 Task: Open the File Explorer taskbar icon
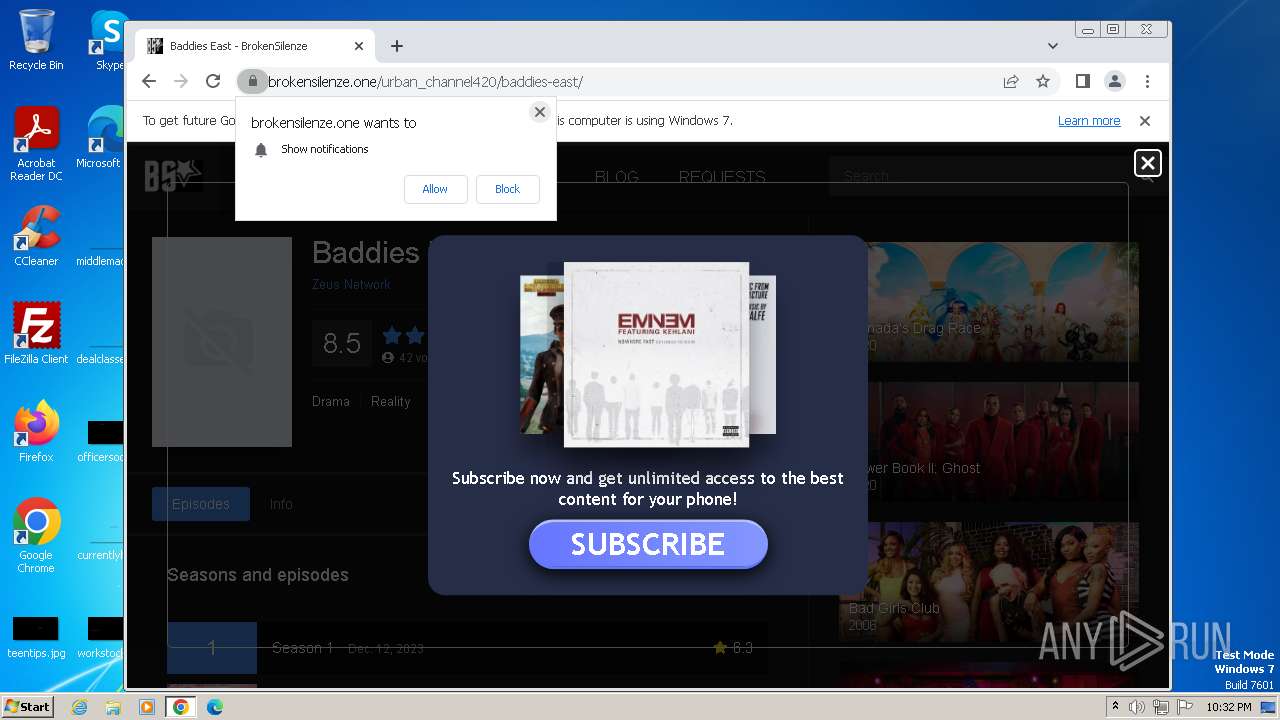113,707
